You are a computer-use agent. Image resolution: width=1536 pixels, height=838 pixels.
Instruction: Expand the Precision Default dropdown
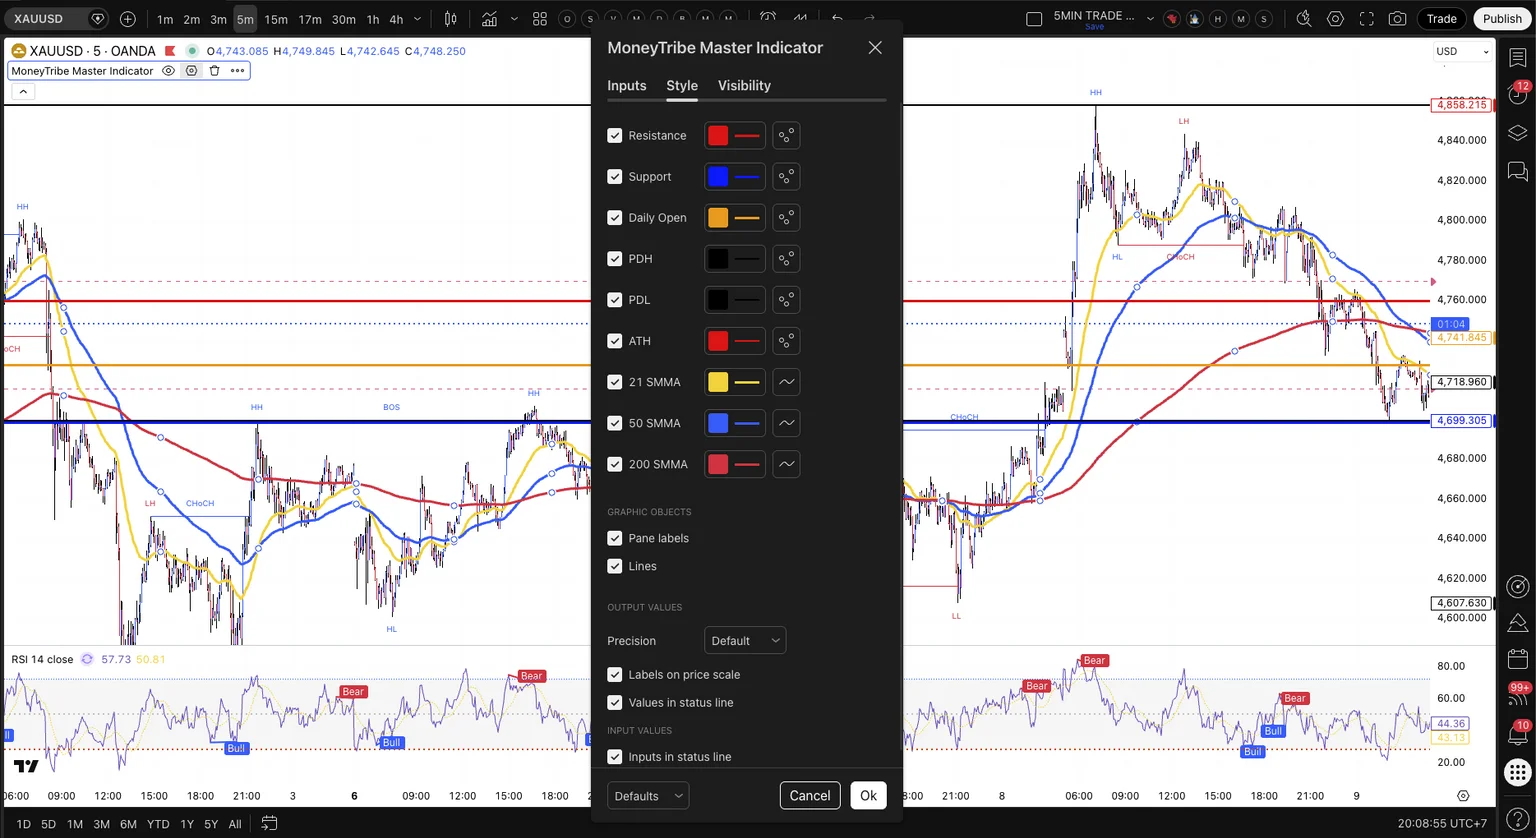point(745,641)
